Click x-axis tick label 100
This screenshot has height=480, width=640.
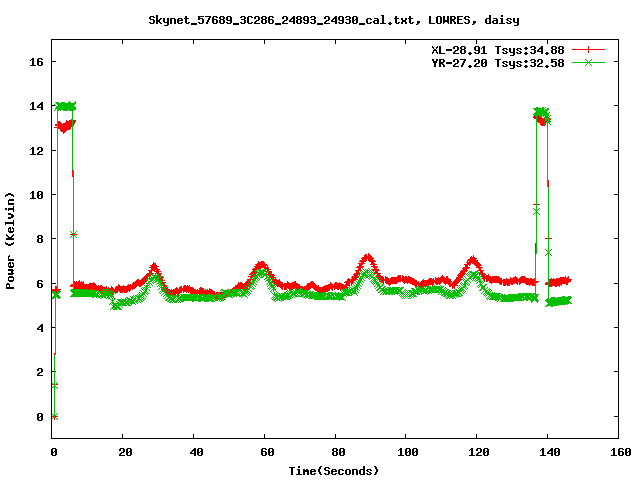[408, 452]
